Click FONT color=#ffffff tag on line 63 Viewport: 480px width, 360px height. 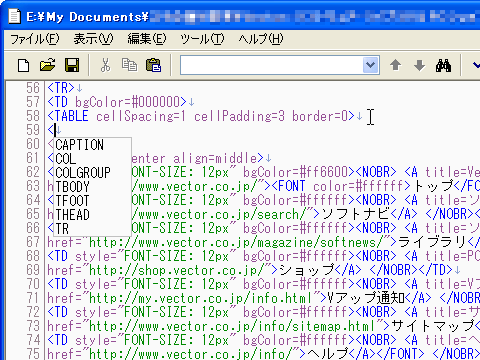342,186
